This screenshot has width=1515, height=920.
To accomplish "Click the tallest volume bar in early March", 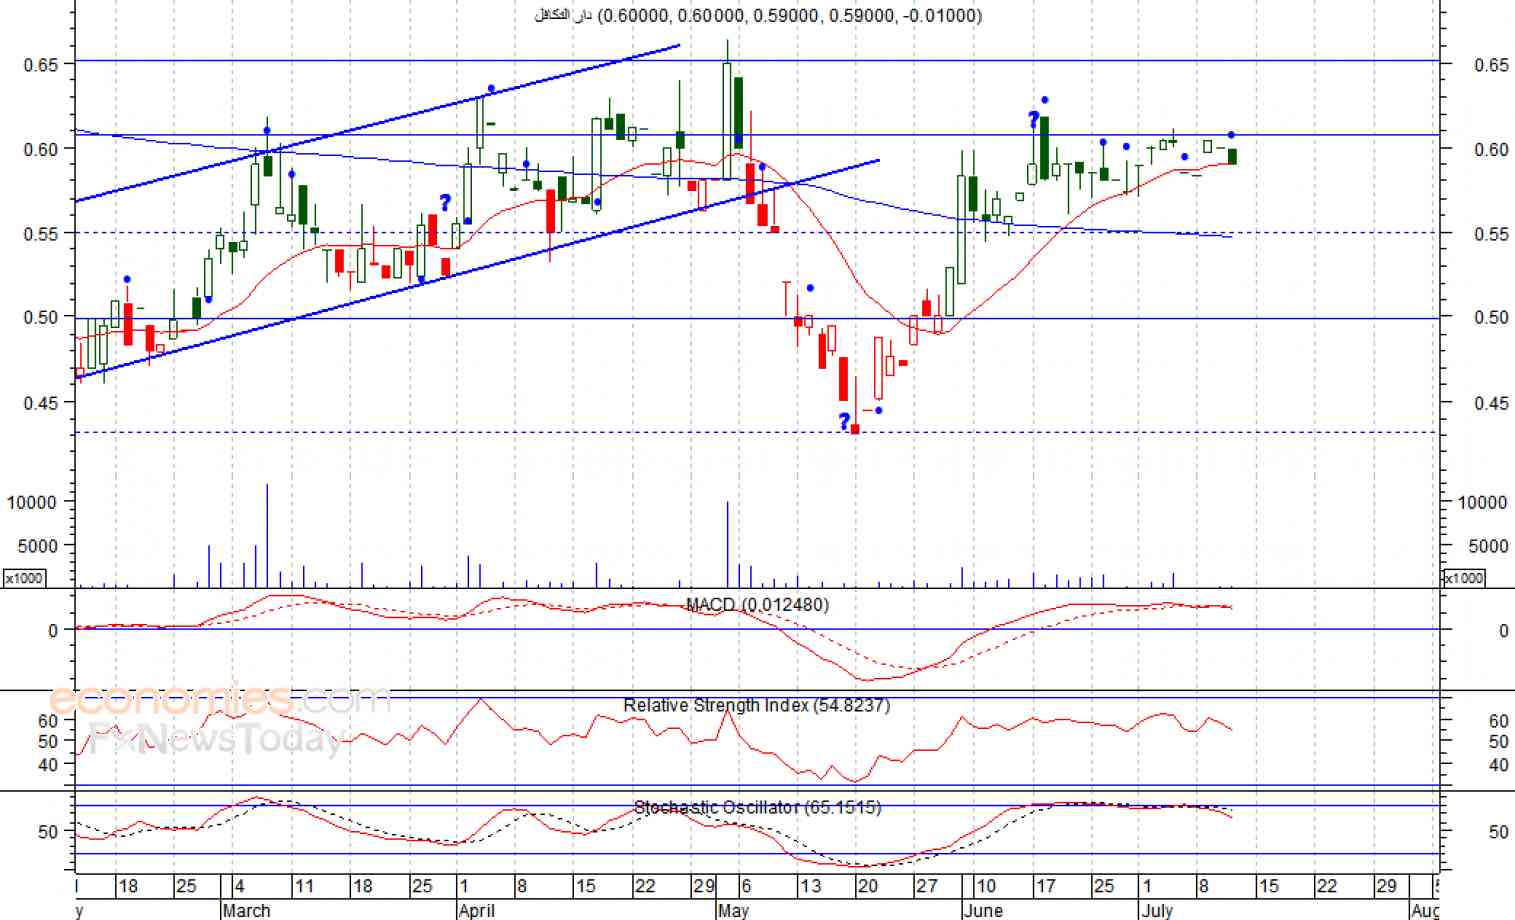I will click(x=267, y=536).
